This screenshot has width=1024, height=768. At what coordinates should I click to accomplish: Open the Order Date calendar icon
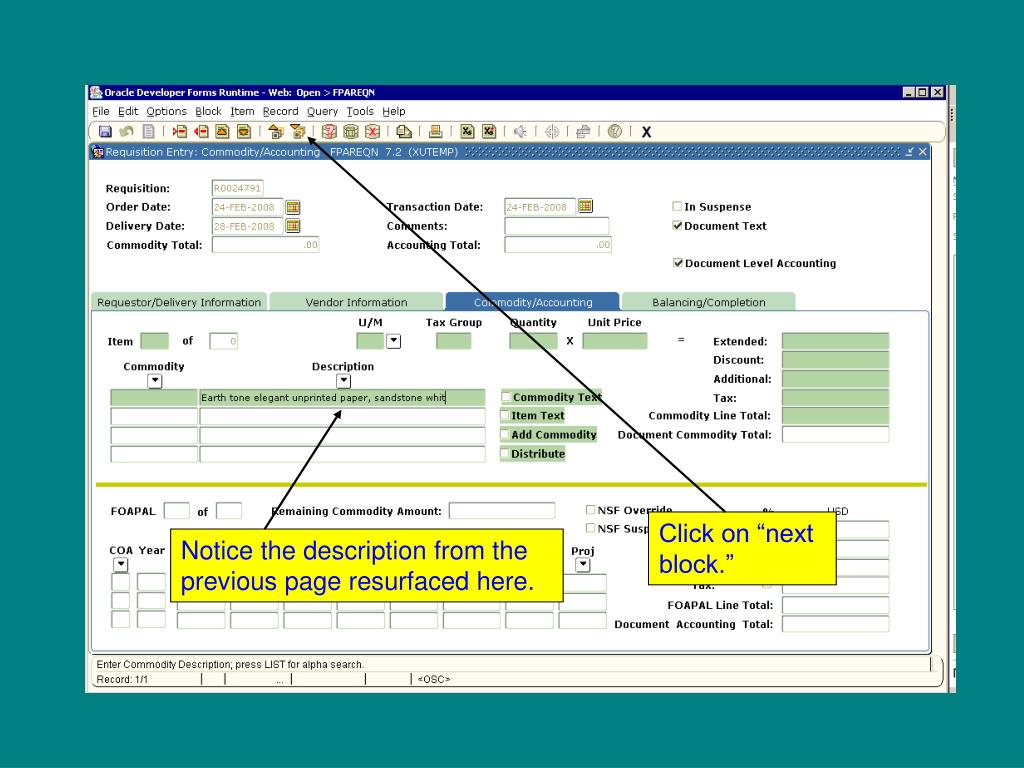293,207
